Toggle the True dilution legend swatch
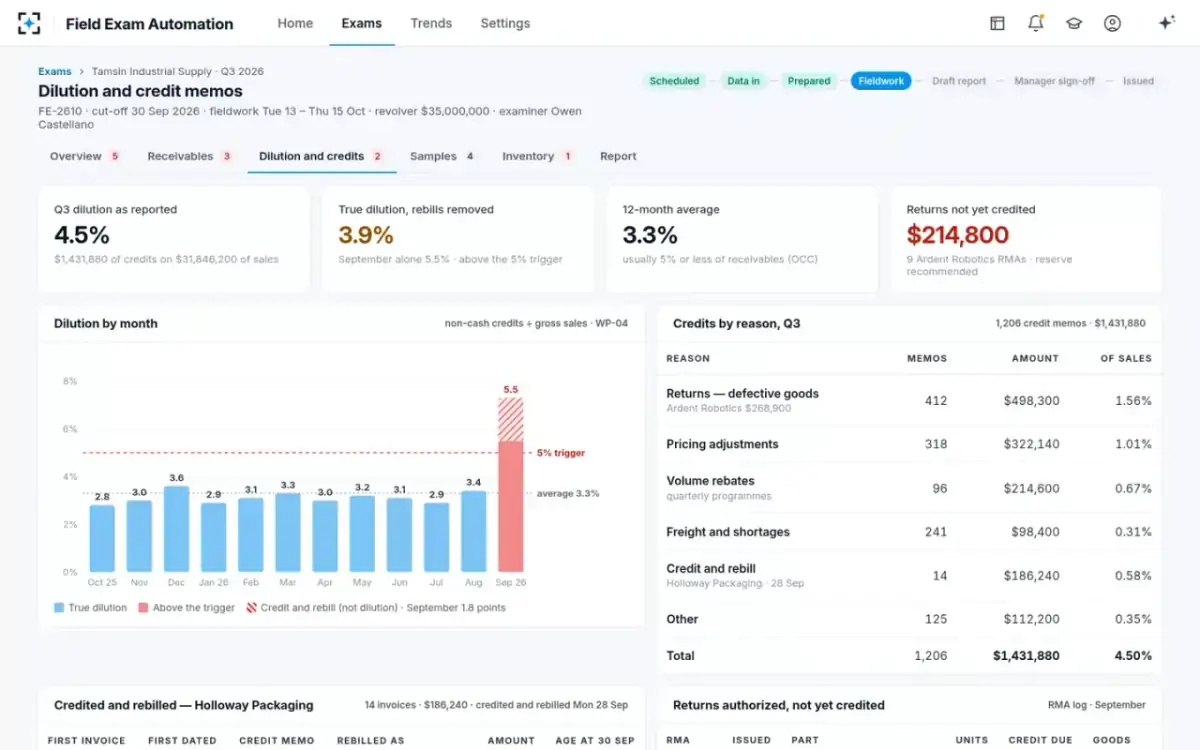This screenshot has width=1200, height=750. tap(59, 607)
